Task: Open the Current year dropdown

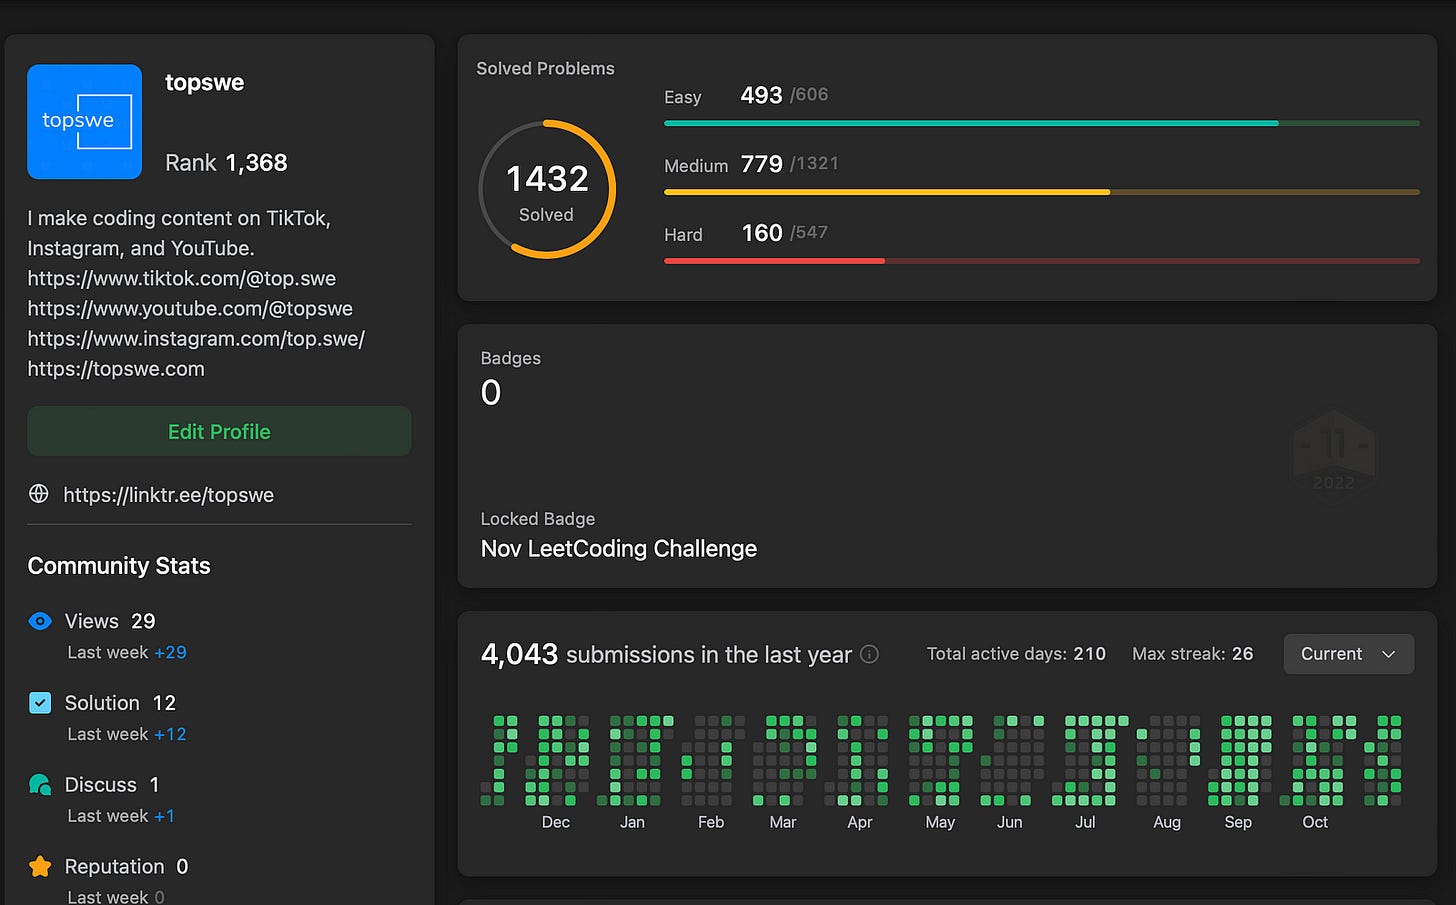Action: [1348, 654]
